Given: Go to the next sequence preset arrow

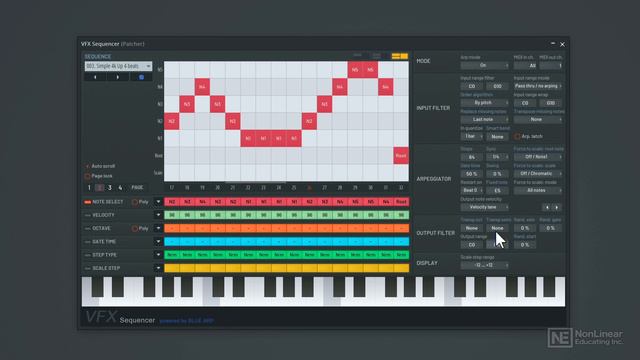Looking at the screenshot, I should pyautogui.click(x=118, y=77).
